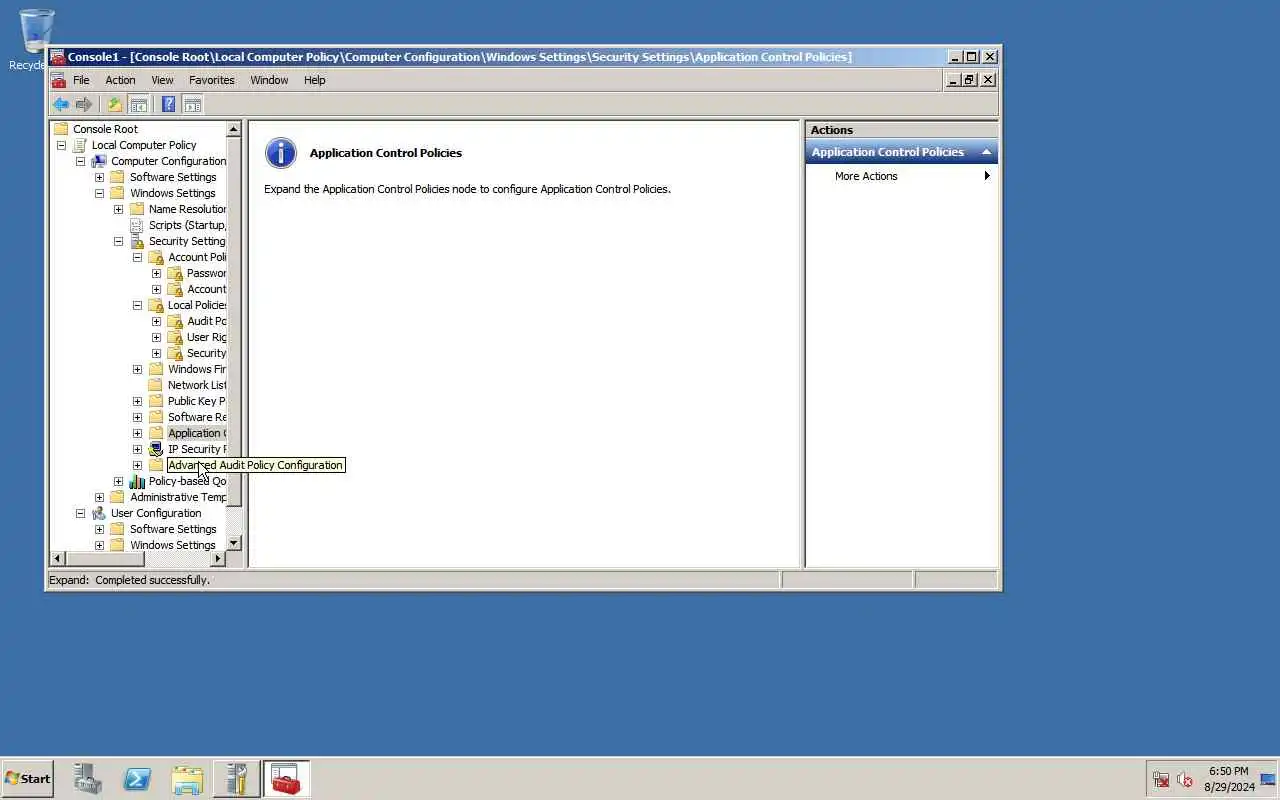
Task: Open the Action menu
Action: (x=120, y=80)
